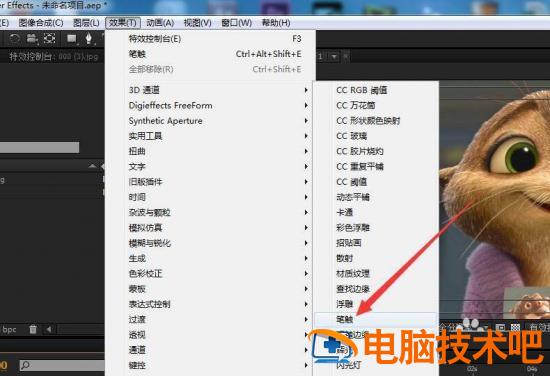Open the 图层(L) menu
This screenshot has width=550, height=376.
[86, 23]
